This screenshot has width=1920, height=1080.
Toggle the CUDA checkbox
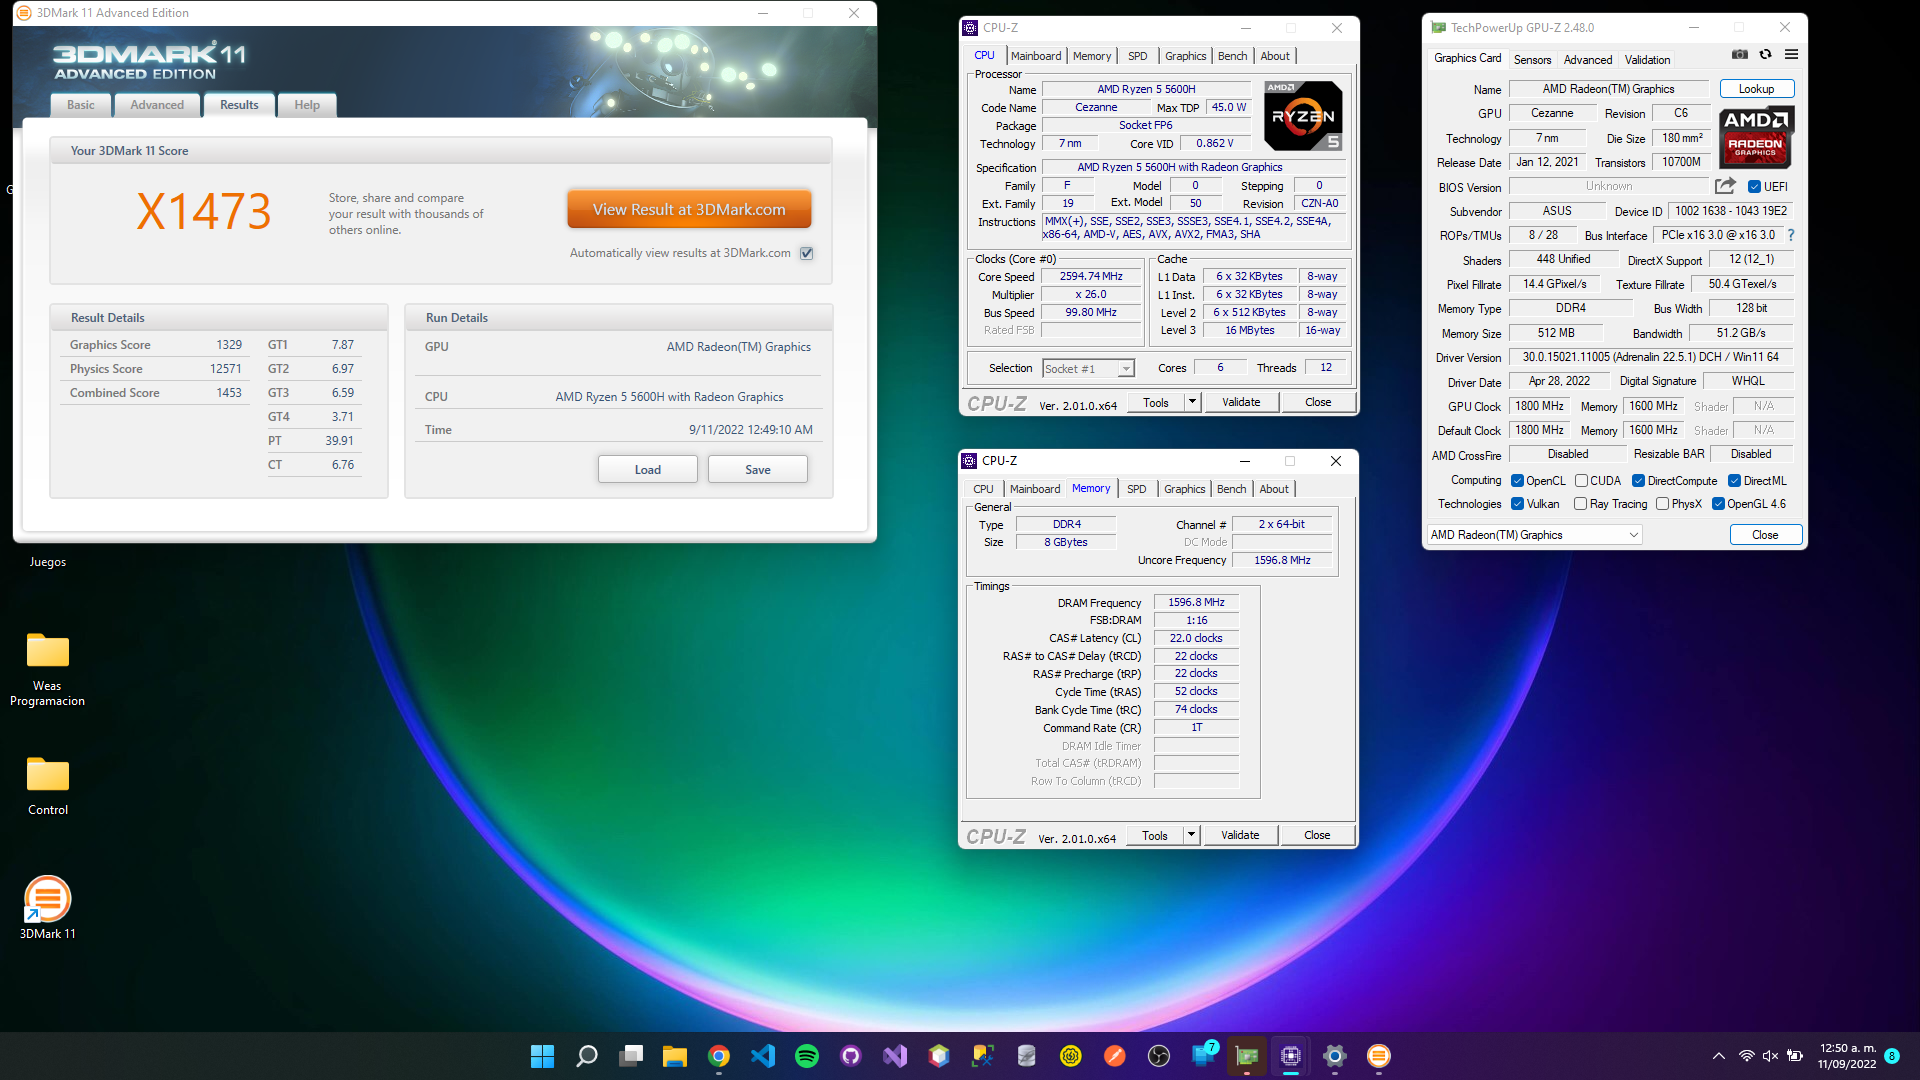(1581, 481)
